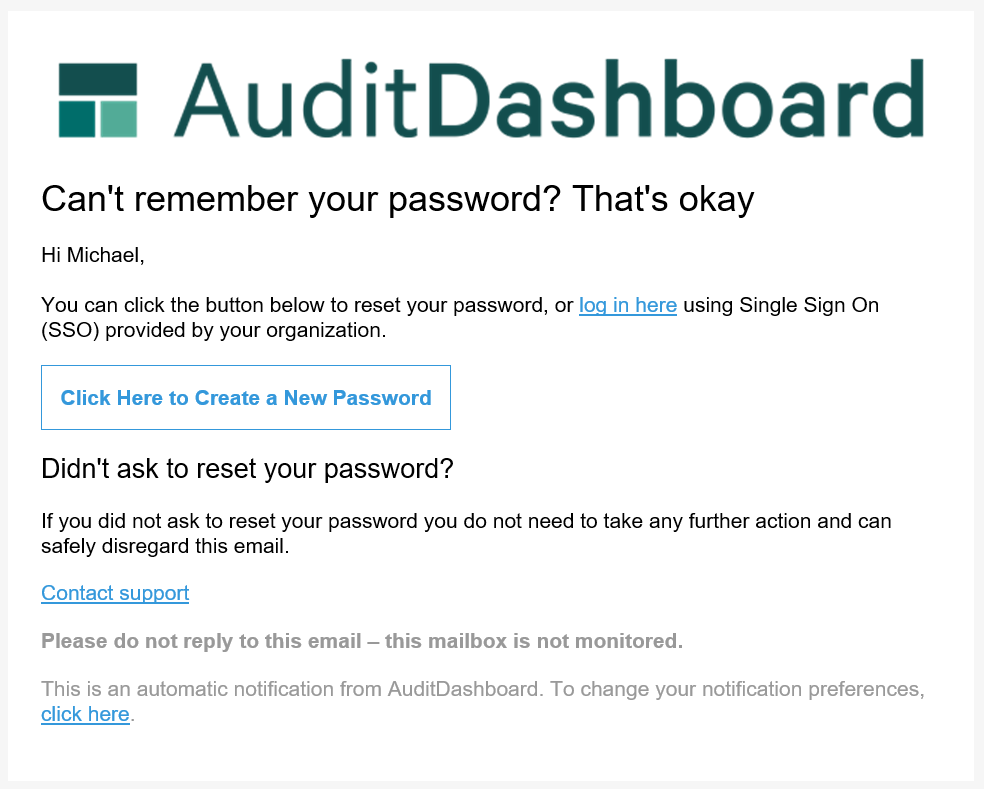Click the "If you did not ask" paragraph start

click(120, 521)
